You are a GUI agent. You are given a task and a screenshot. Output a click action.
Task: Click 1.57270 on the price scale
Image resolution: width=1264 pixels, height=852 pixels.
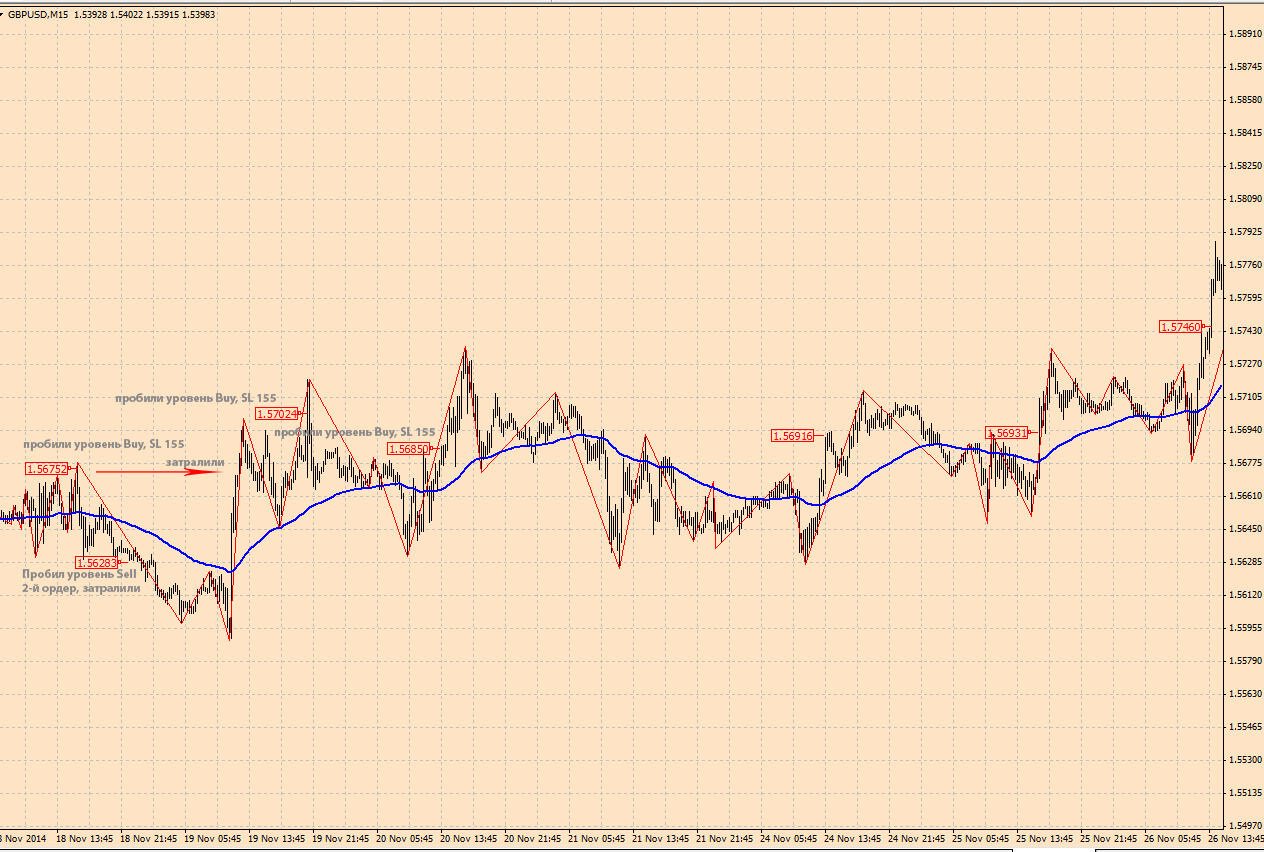tap(1243, 363)
